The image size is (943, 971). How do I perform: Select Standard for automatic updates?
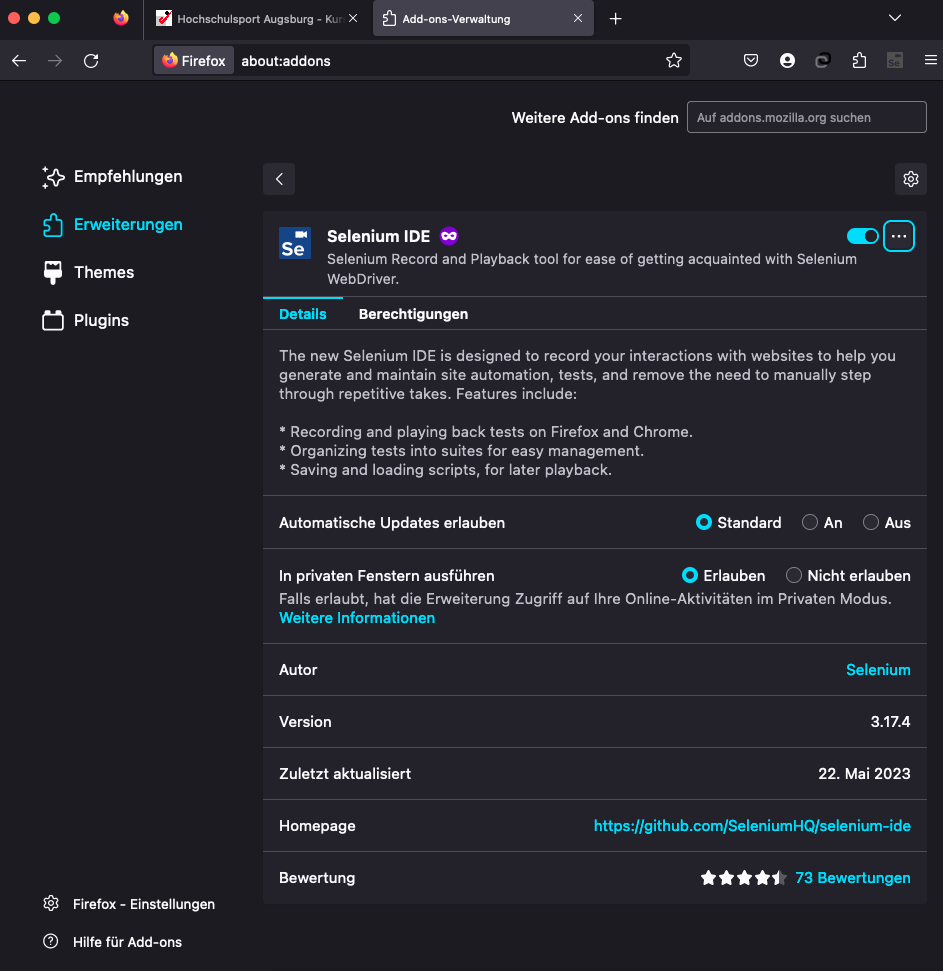pyautogui.click(x=704, y=523)
